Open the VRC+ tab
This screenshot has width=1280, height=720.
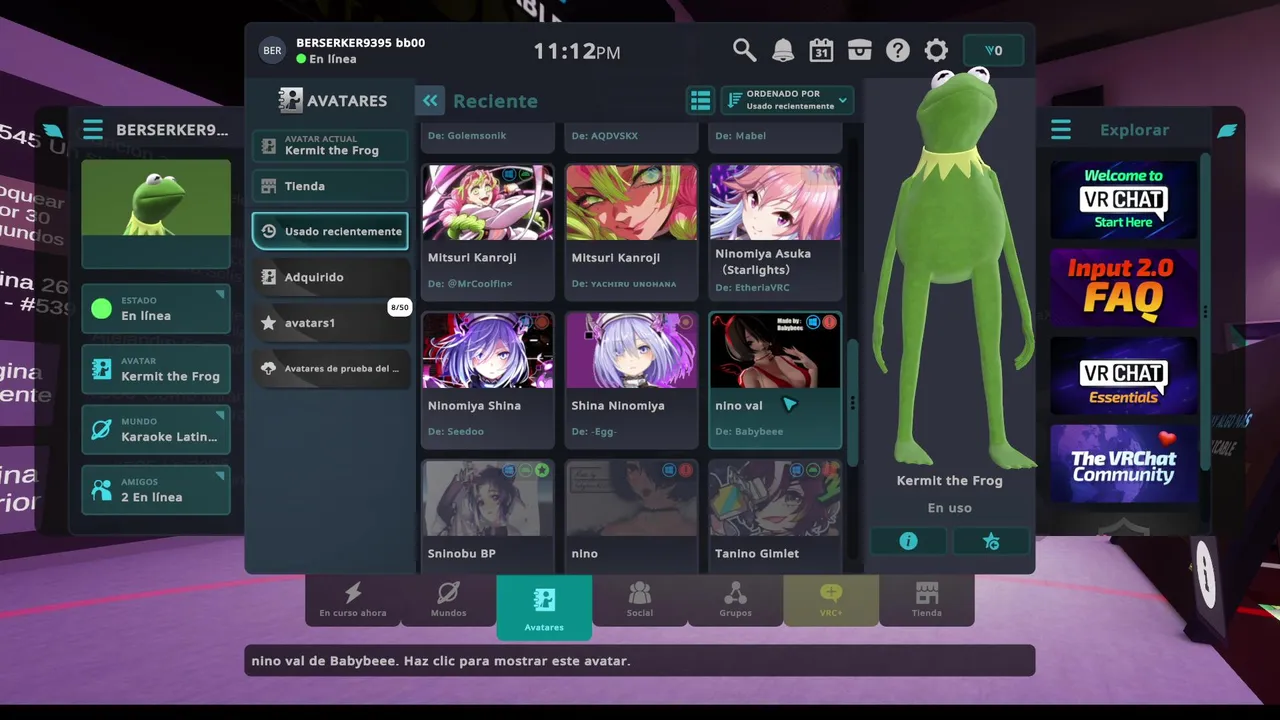tap(831, 601)
